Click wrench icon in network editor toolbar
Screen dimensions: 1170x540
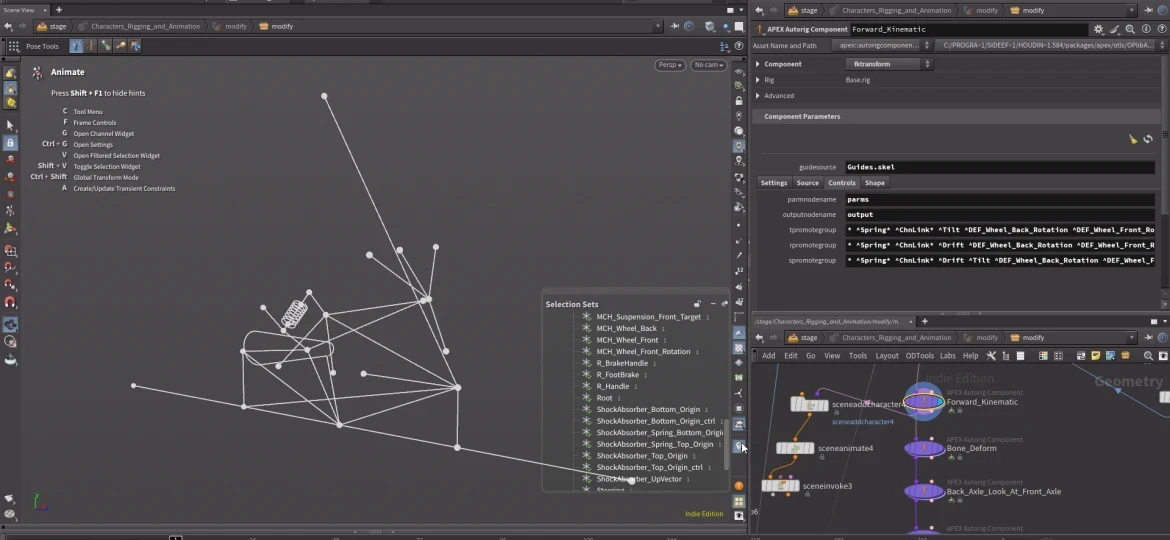click(x=991, y=356)
